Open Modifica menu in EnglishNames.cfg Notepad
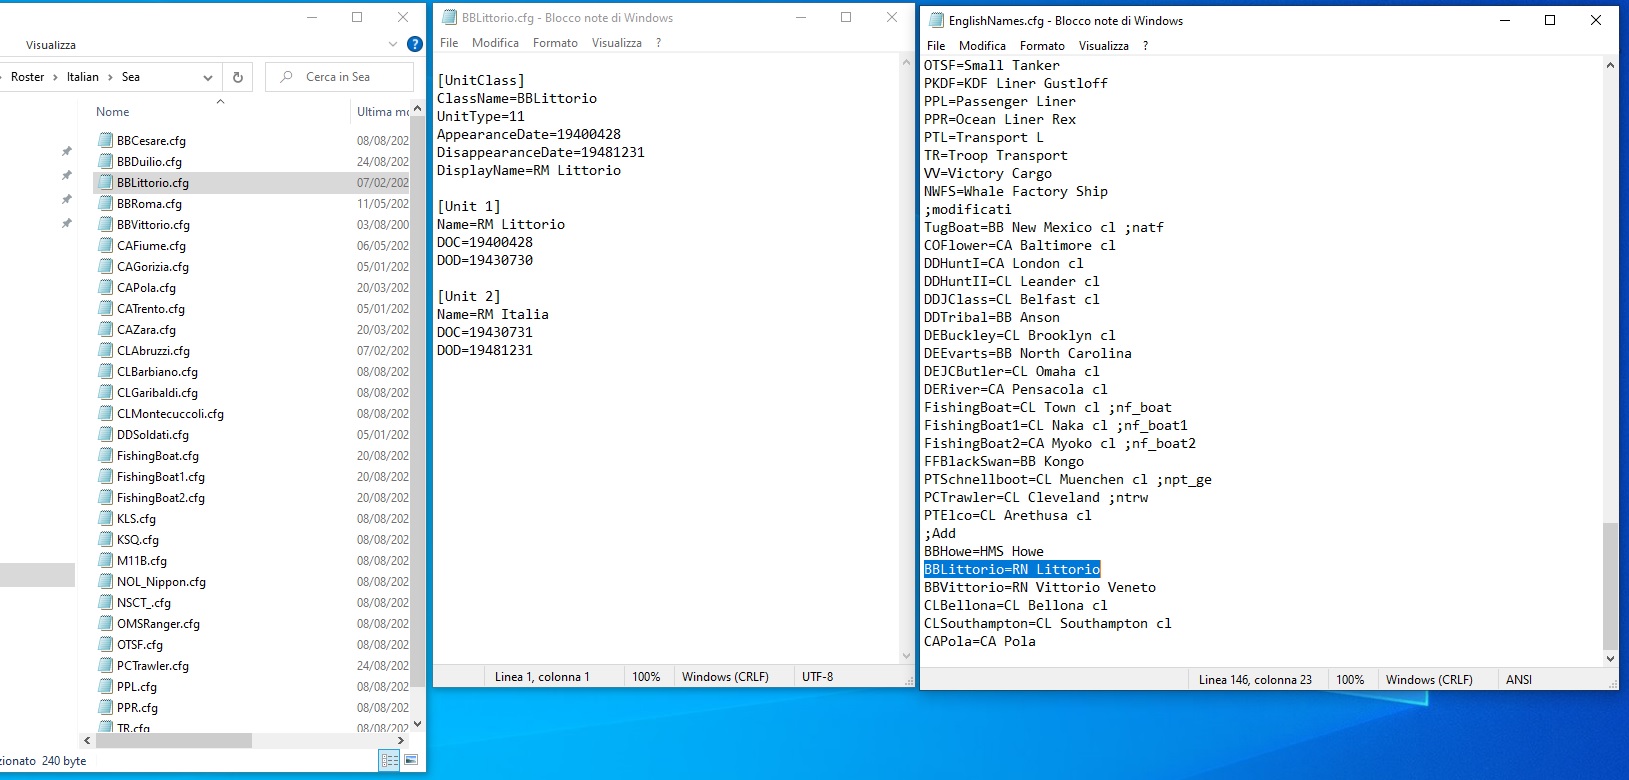The height and width of the screenshot is (780, 1629). (982, 46)
